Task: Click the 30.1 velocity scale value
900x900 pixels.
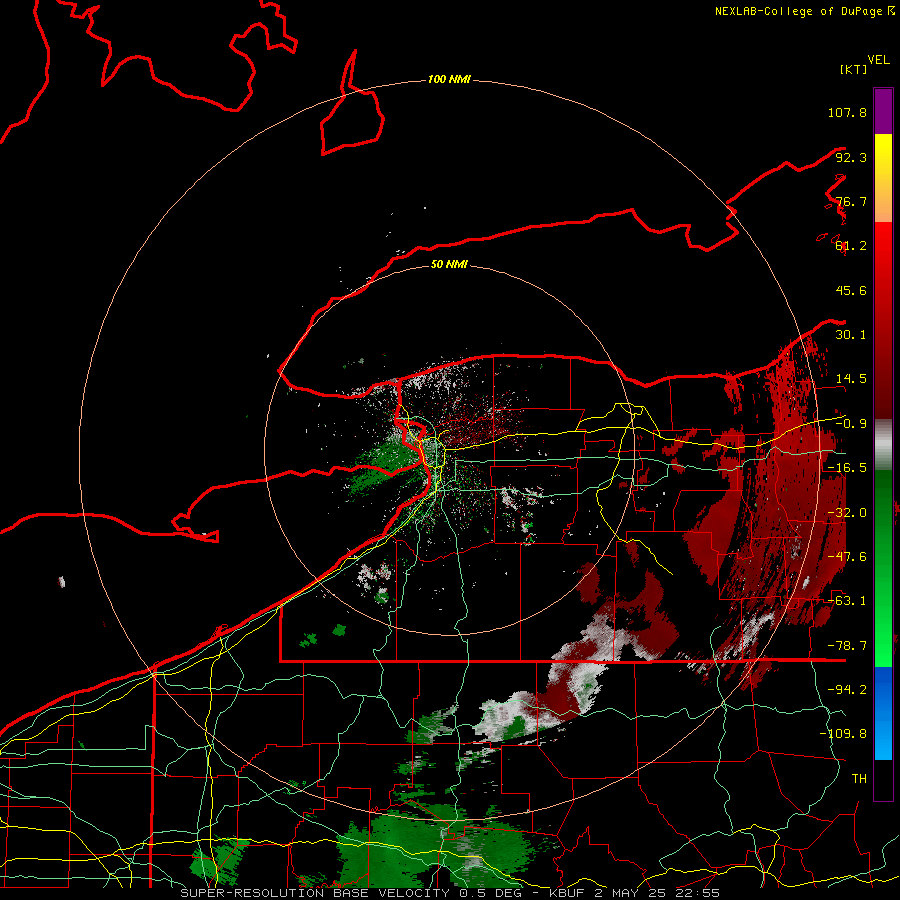Action: [851, 335]
